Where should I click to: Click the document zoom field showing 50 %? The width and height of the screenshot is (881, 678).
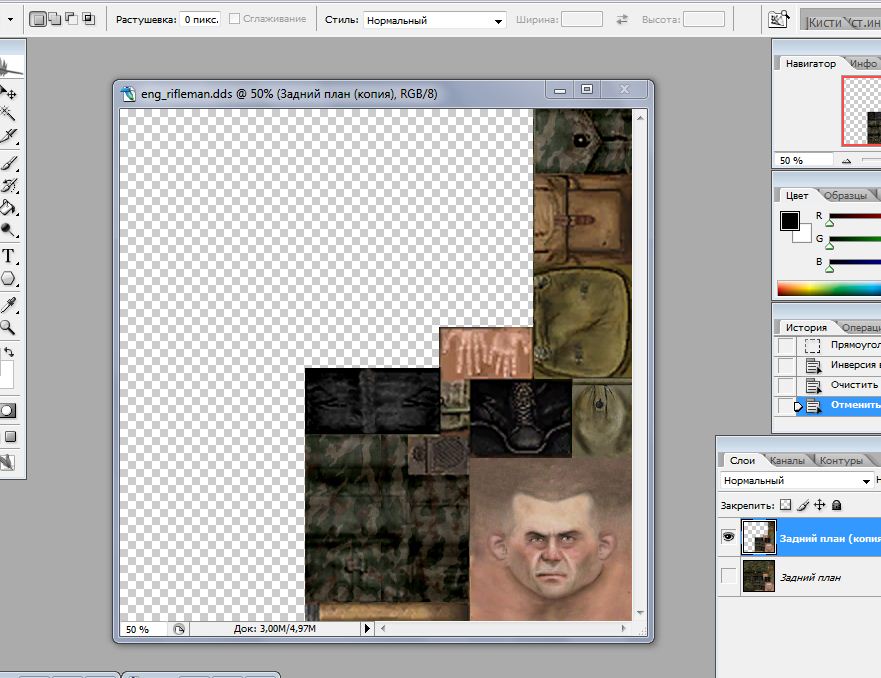[x=143, y=629]
